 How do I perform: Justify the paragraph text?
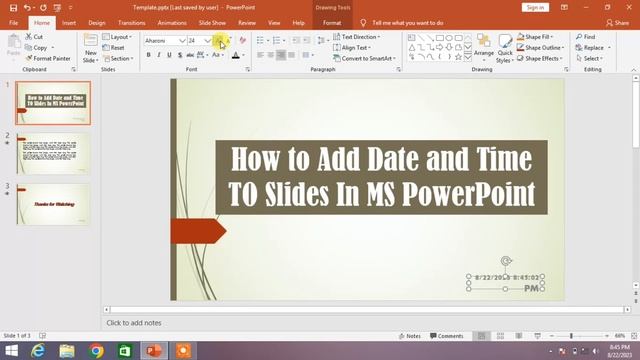click(291, 55)
